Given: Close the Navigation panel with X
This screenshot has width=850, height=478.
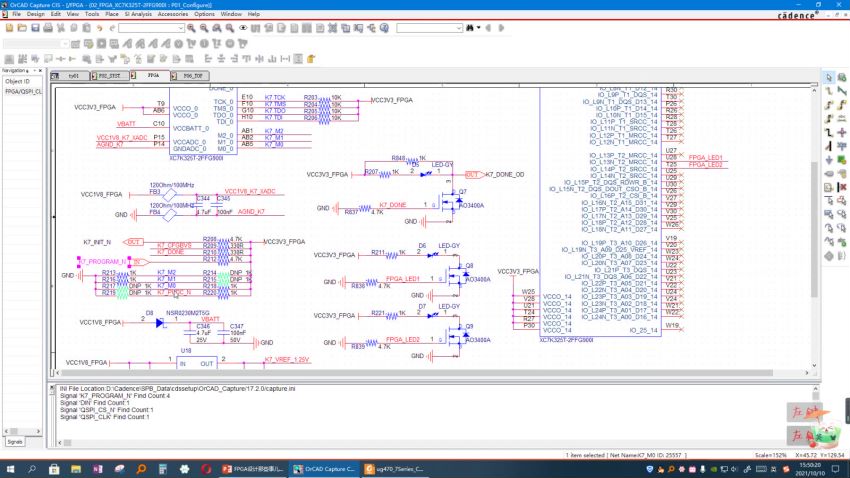Looking at the screenshot, I should 42,71.
